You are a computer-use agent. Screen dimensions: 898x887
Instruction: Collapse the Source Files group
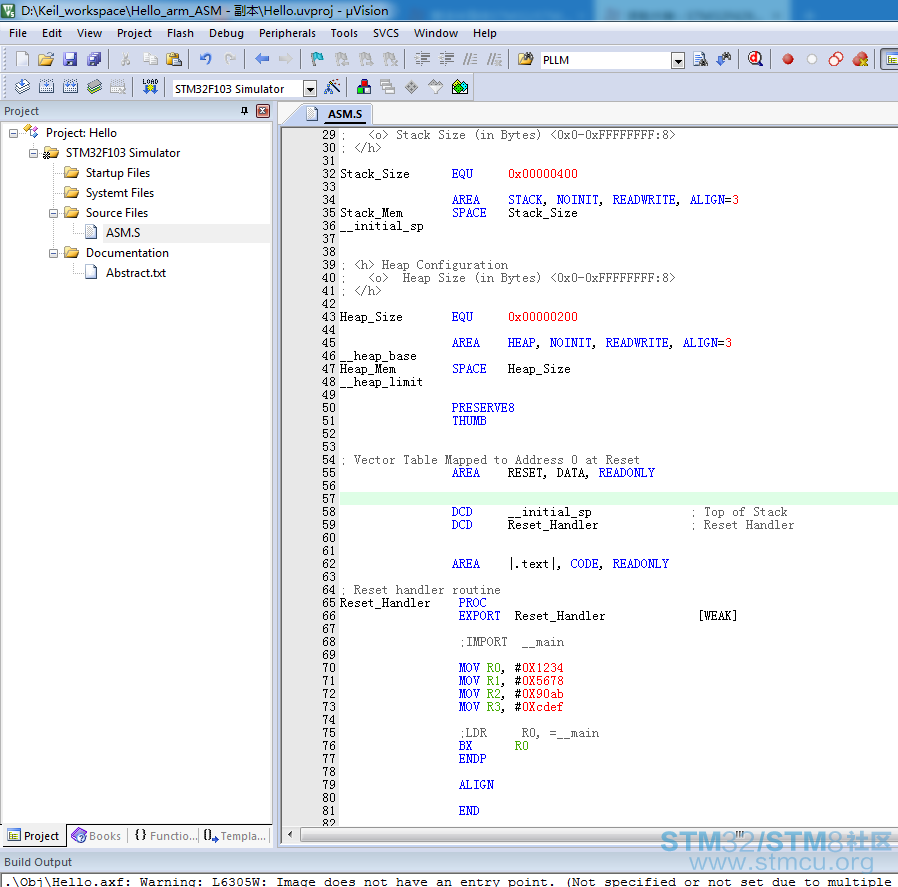53,214
